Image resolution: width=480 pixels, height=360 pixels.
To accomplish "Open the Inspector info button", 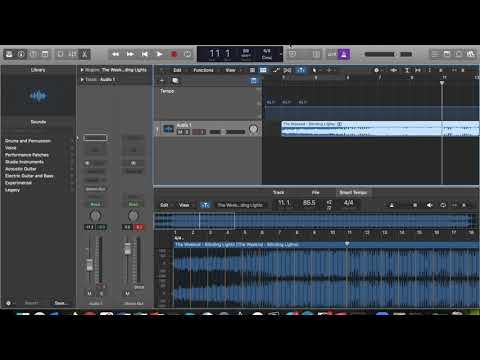I will click(x=21, y=54).
